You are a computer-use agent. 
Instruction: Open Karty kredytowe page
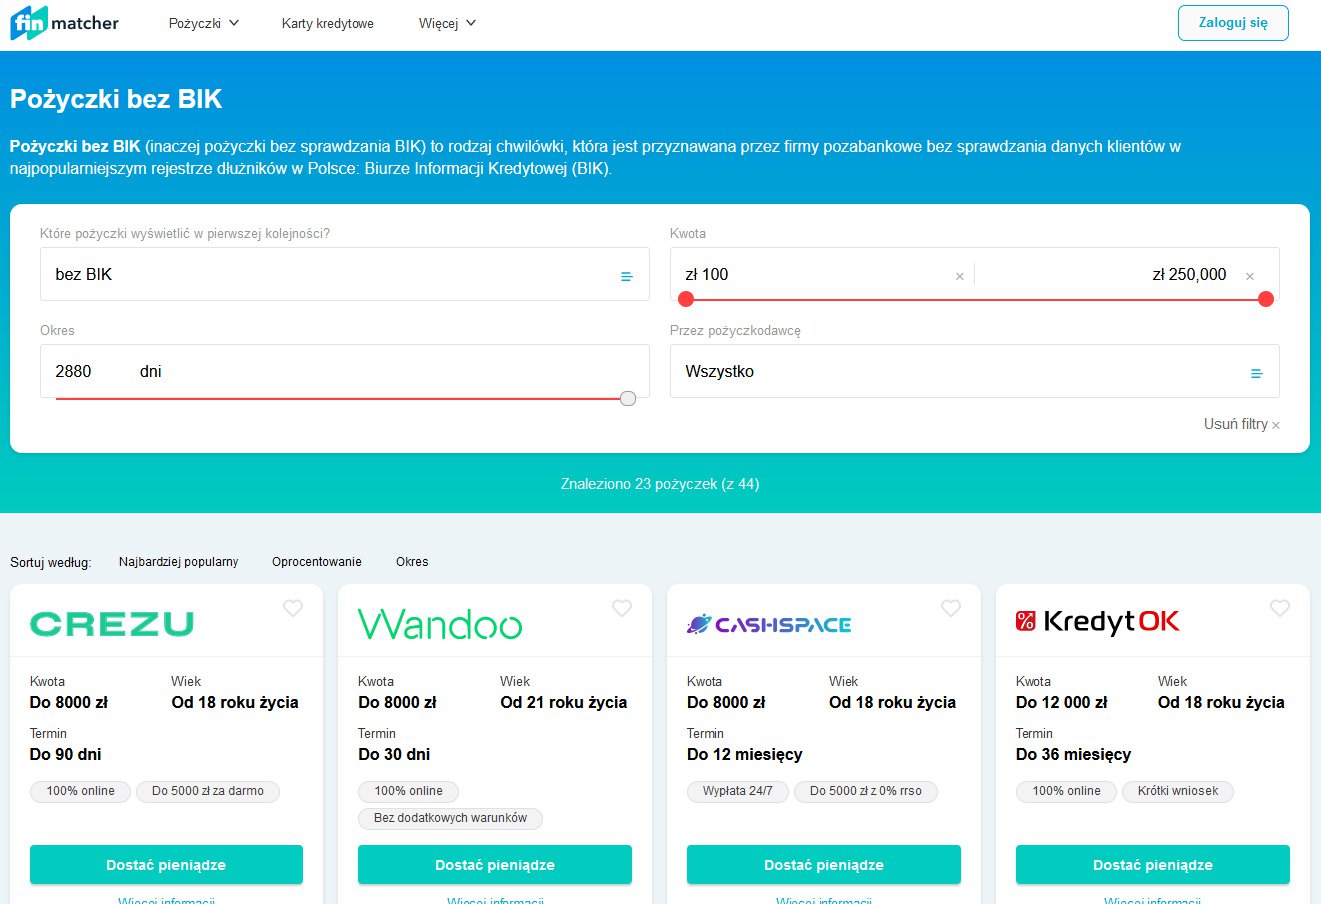pos(328,23)
